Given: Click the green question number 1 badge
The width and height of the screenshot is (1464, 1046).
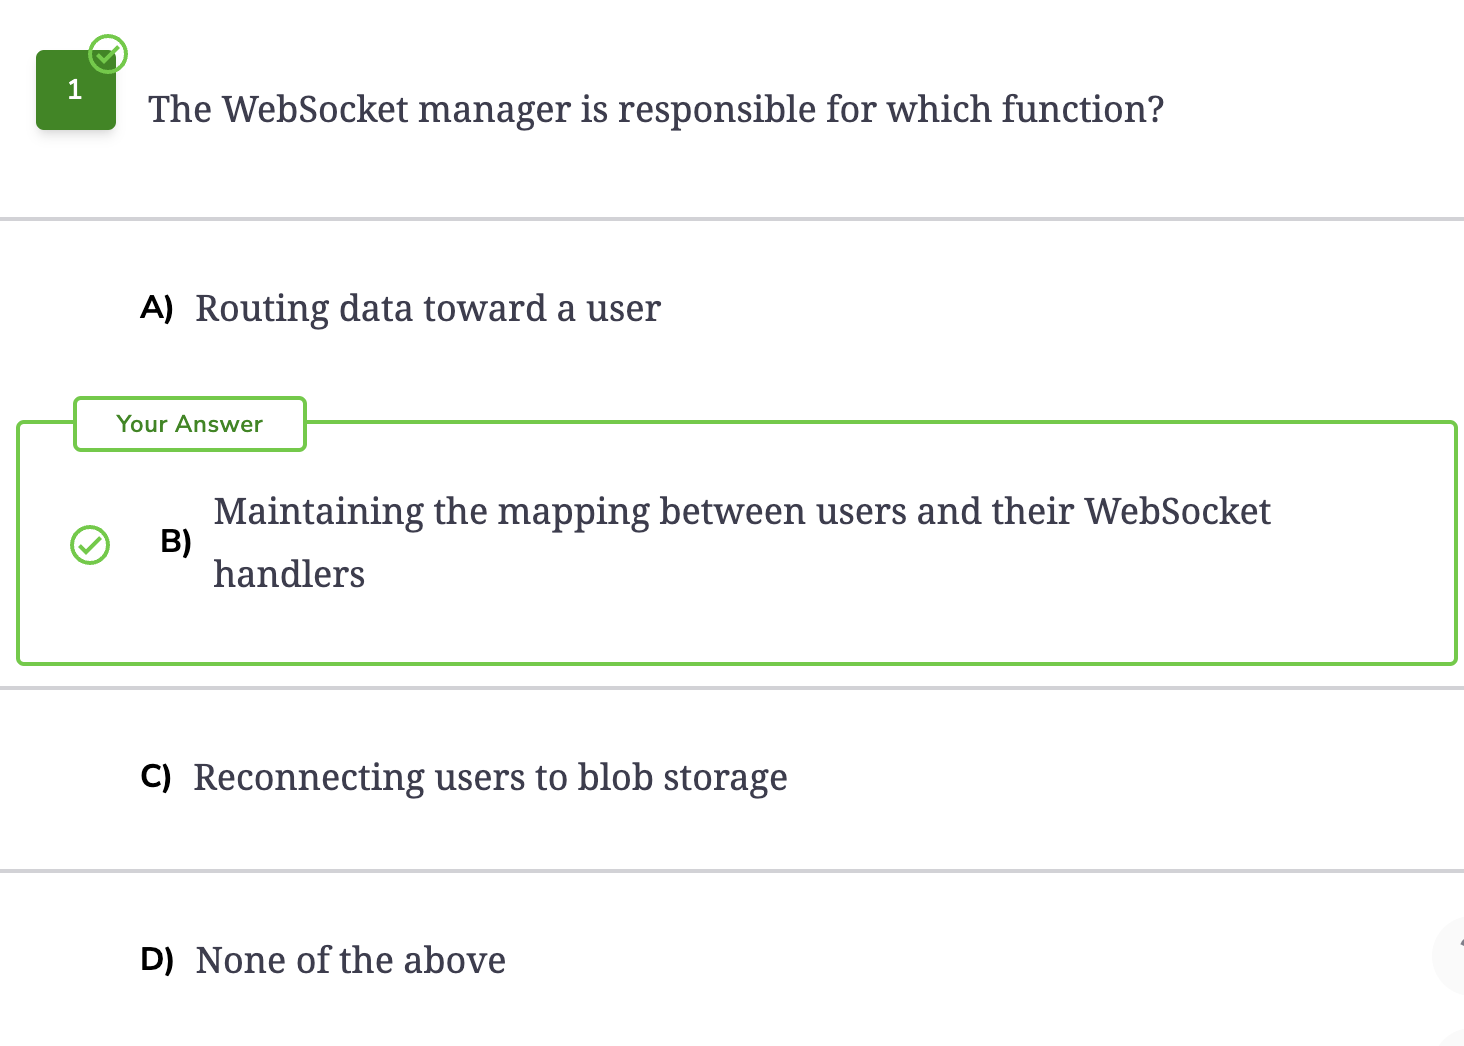Looking at the screenshot, I should click(x=76, y=90).
